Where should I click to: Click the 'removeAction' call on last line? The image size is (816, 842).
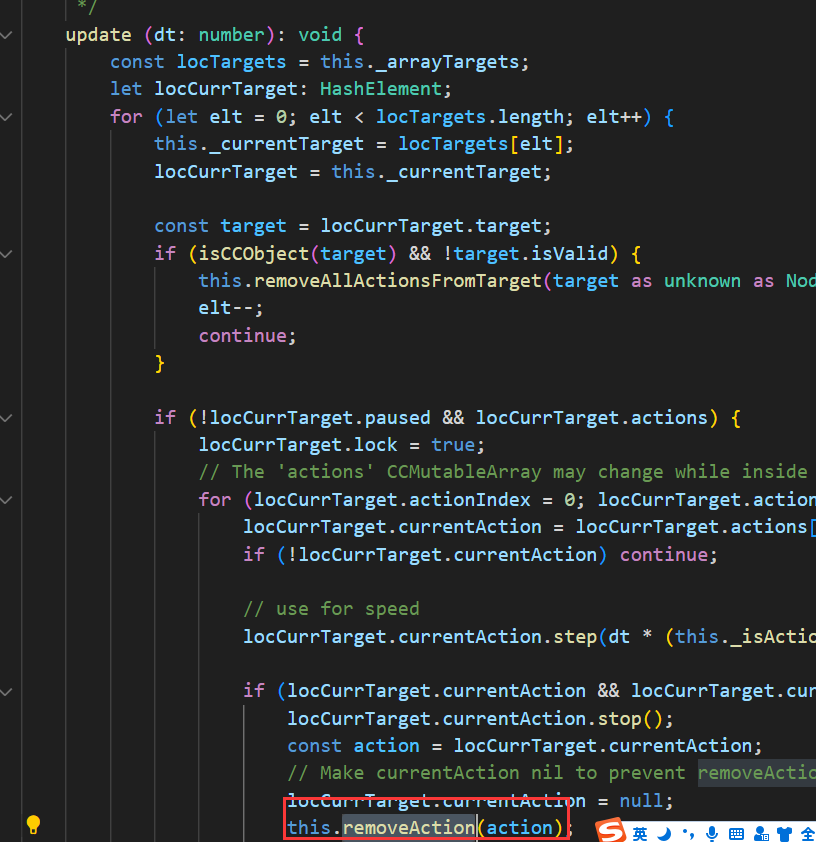409,828
